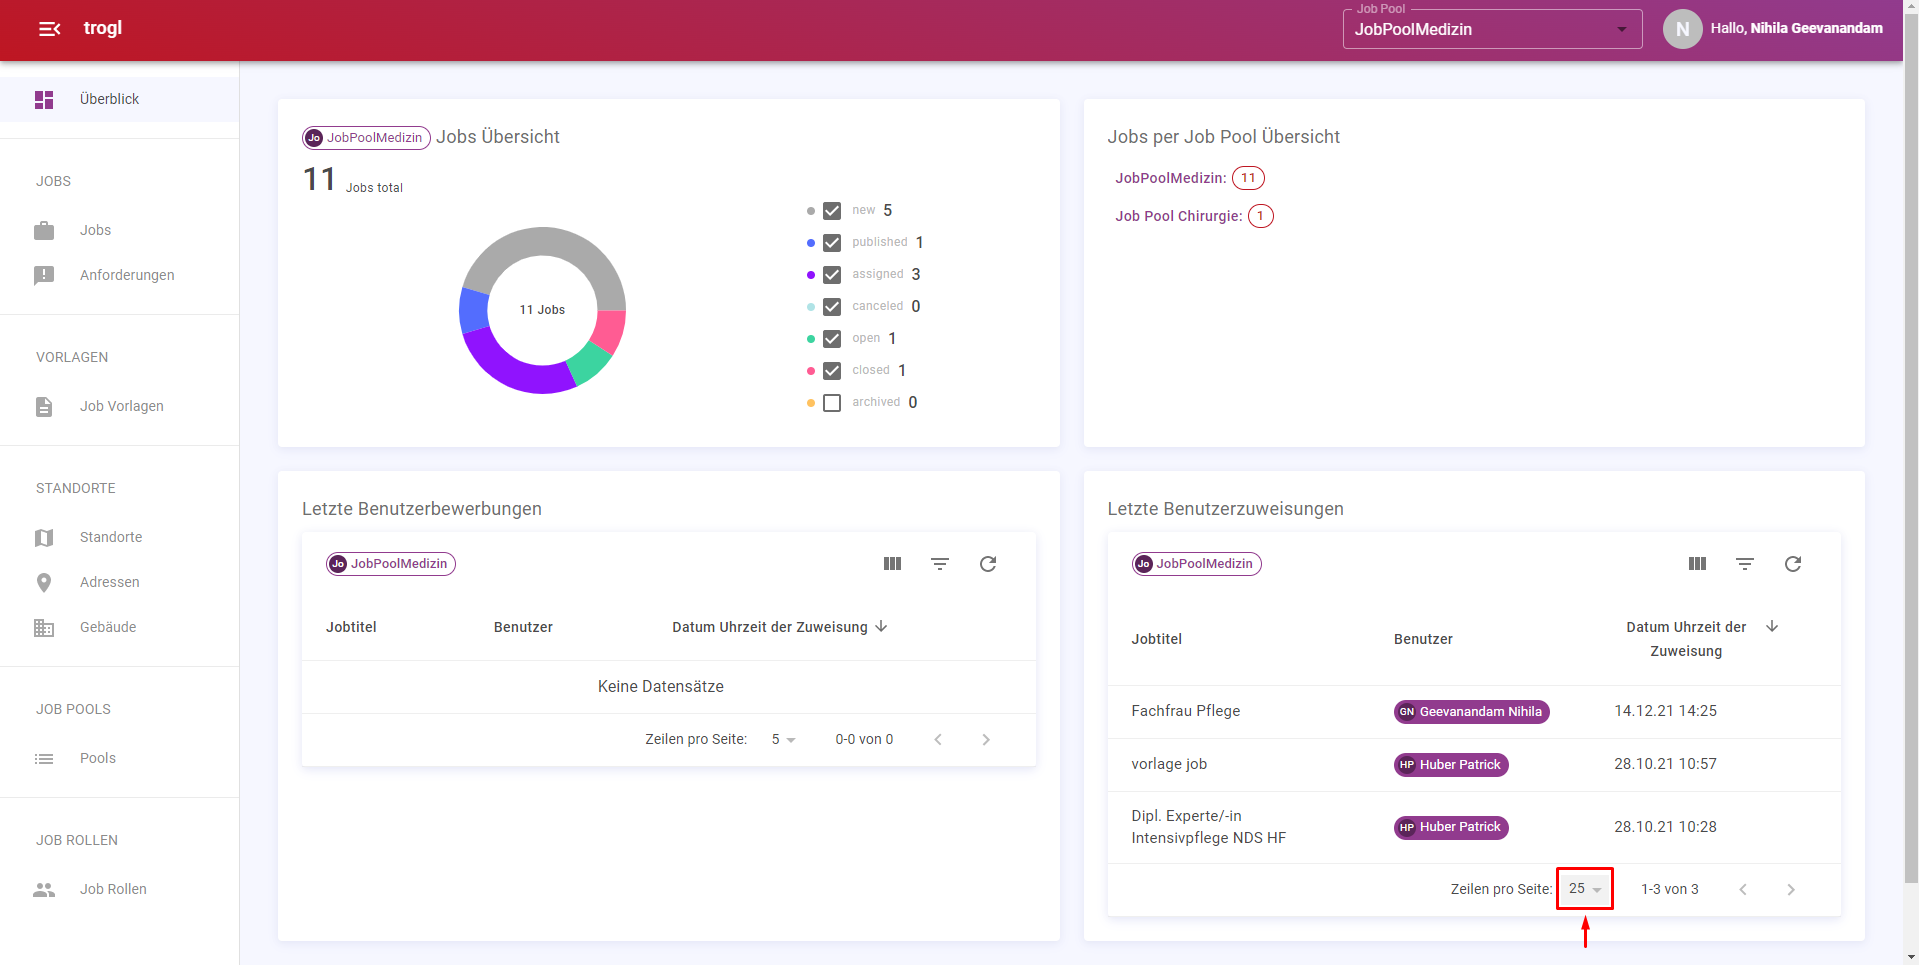The width and height of the screenshot is (1919, 965).
Task: Open Pools in the sidebar
Action: 119,758
